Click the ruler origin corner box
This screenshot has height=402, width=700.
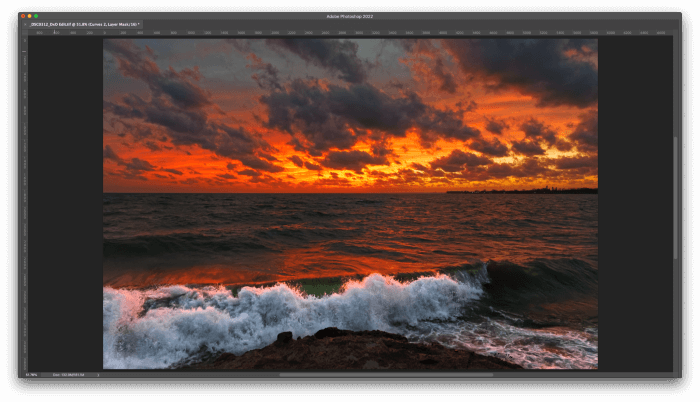pos(25,33)
